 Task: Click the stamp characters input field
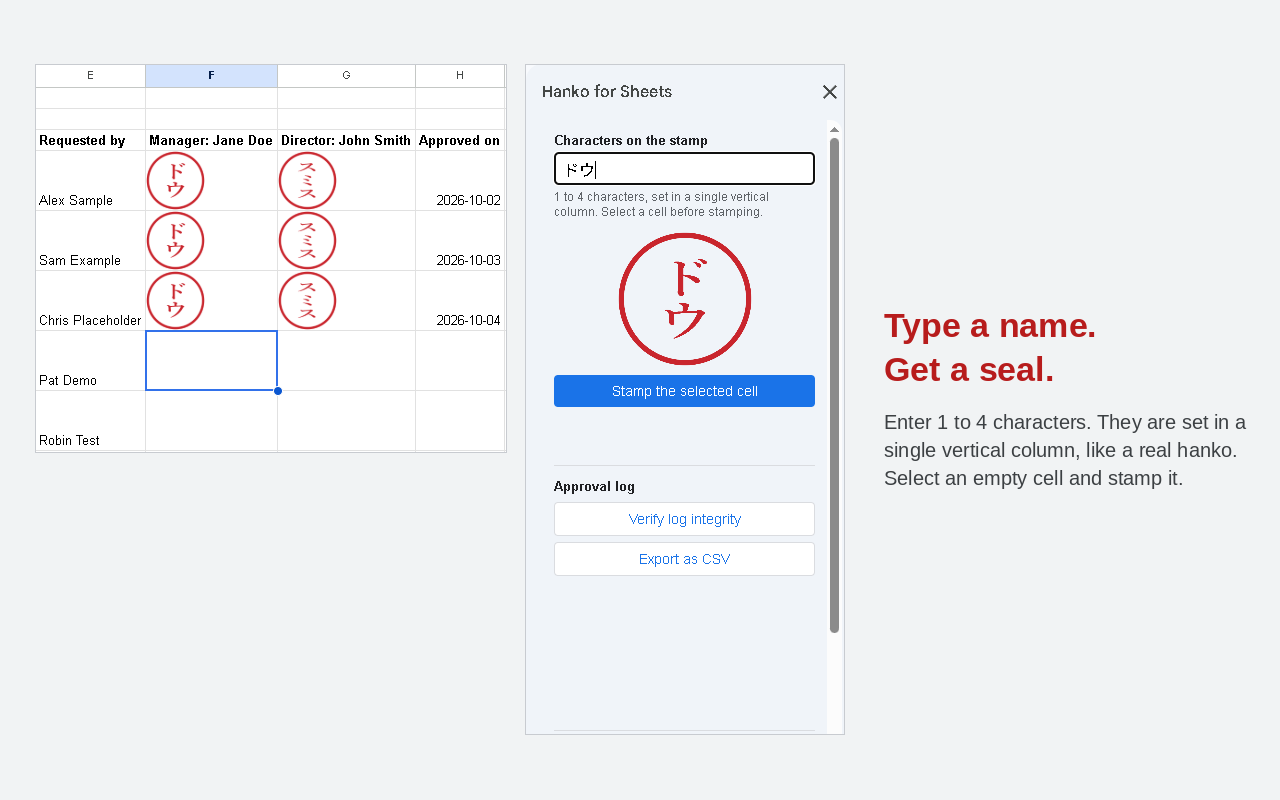tap(684, 169)
